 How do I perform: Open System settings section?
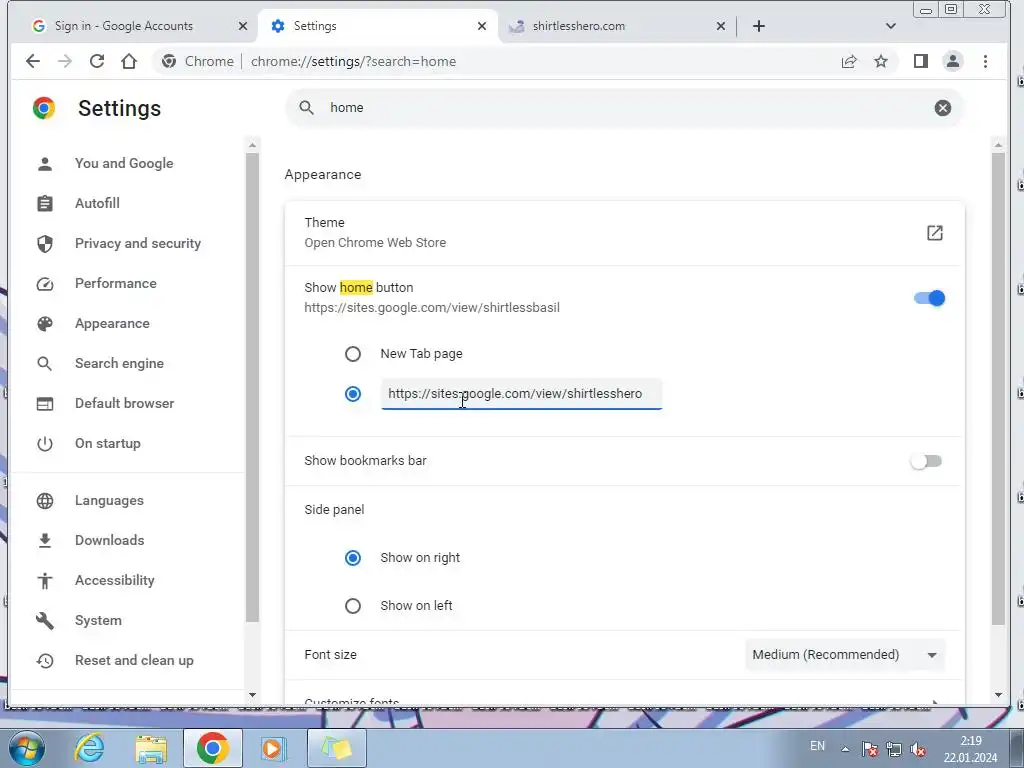pos(98,620)
